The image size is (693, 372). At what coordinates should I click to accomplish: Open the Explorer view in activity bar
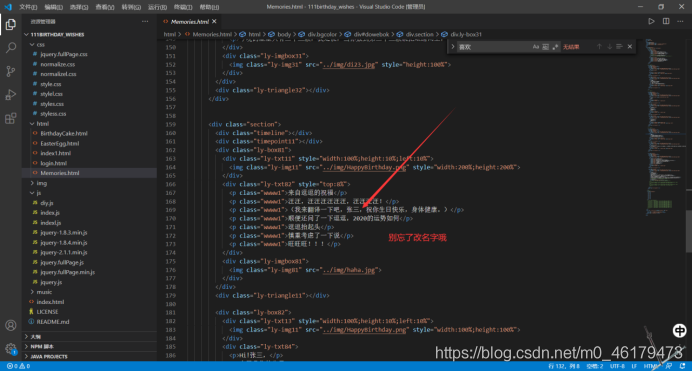click(11, 24)
